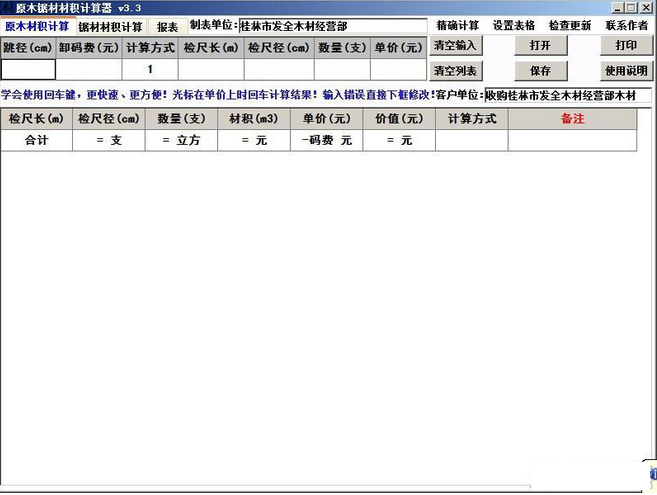Click the 跳径(cm) input box

(x=28, y=70)
